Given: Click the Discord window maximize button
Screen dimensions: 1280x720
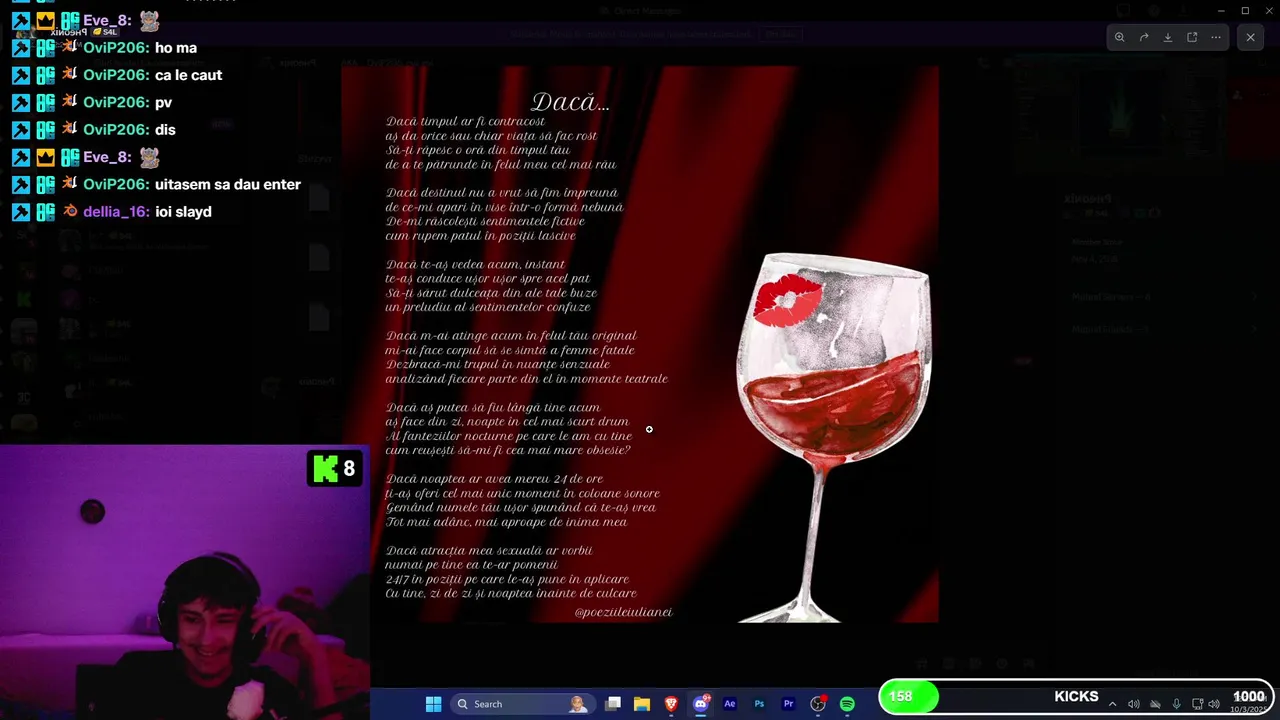Looking at the screenshot, I should 1245,11.
